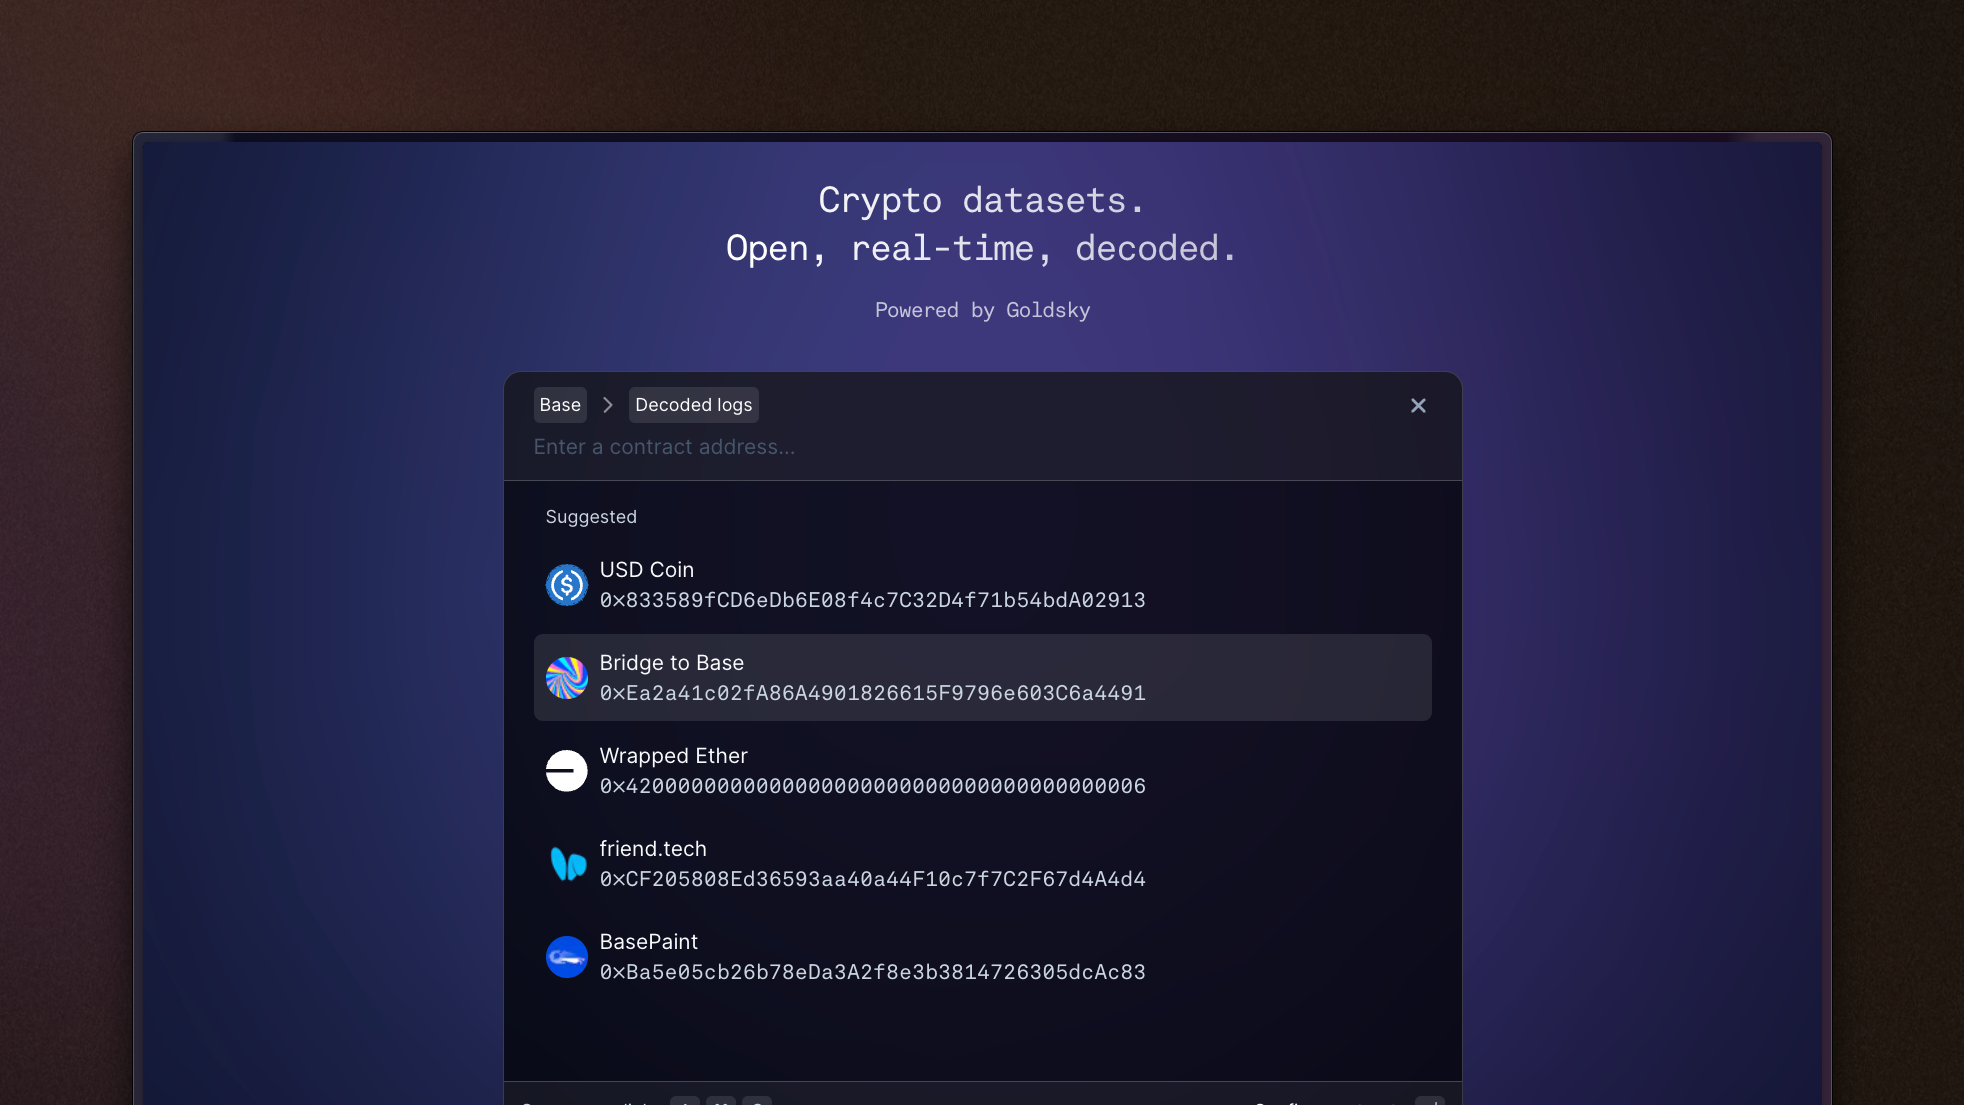This screenshot has width=1964, height=1105.
Task: Click the friend.tech 0xCF2058 contract address
Action: point(873,879)
